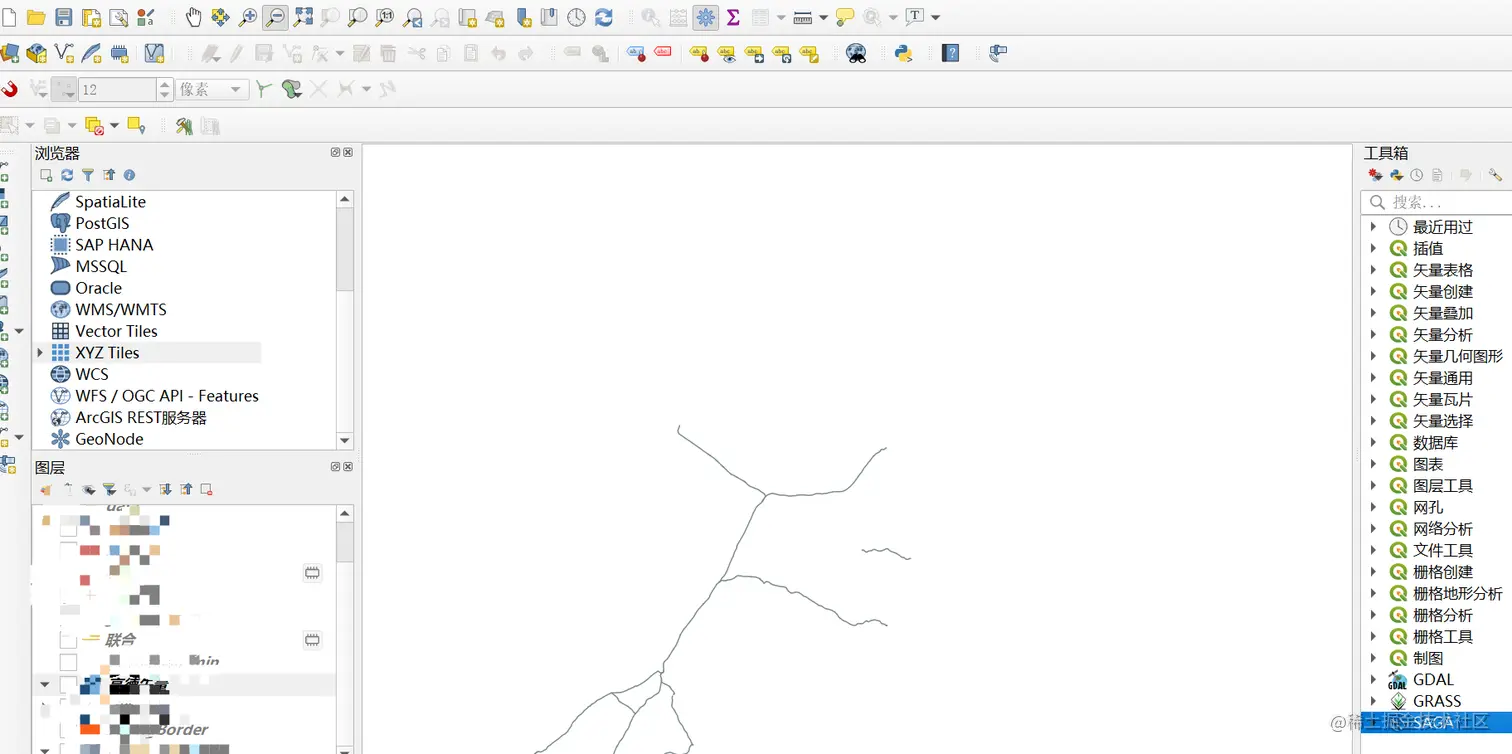
Task: Activate the Zoom In magnifier tool
Action: pyautogui.click(x=248, y=17)
